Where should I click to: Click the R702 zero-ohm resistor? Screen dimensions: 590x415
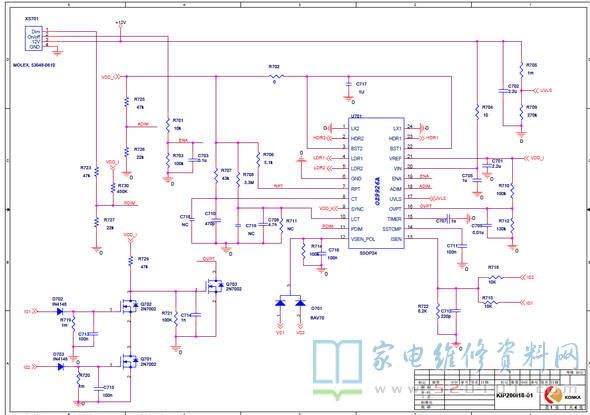click(277, 76)
